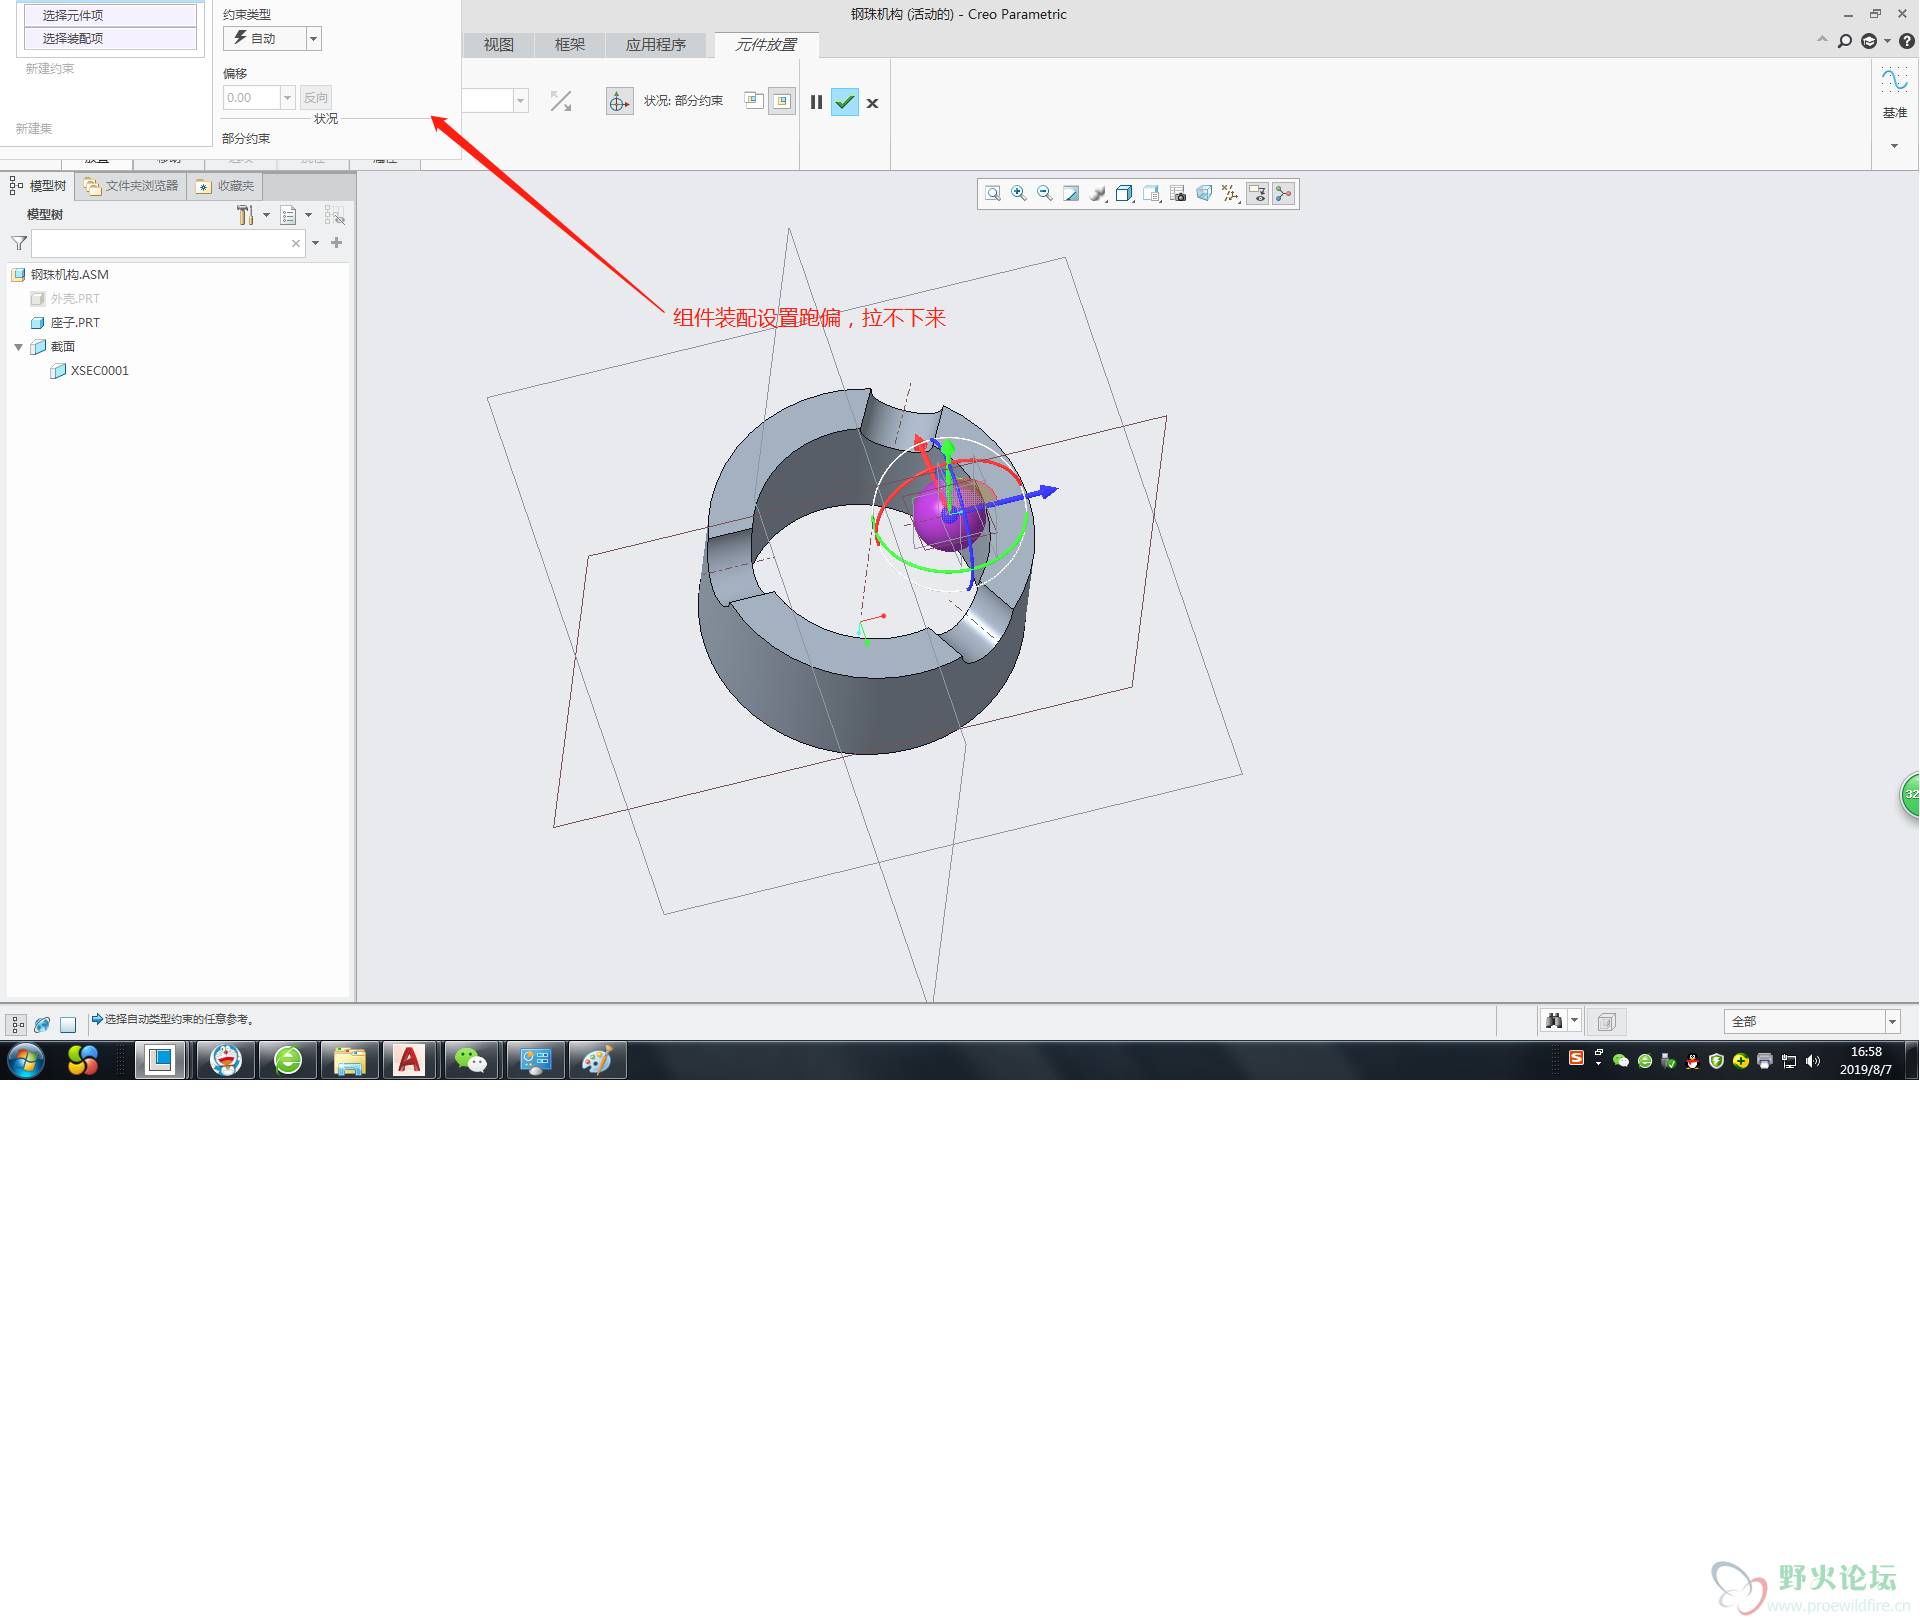Click the Zoom In magnifier icon
Image resolution: width=1920 pixels, height=1624 pixels.
[1018, 194]
